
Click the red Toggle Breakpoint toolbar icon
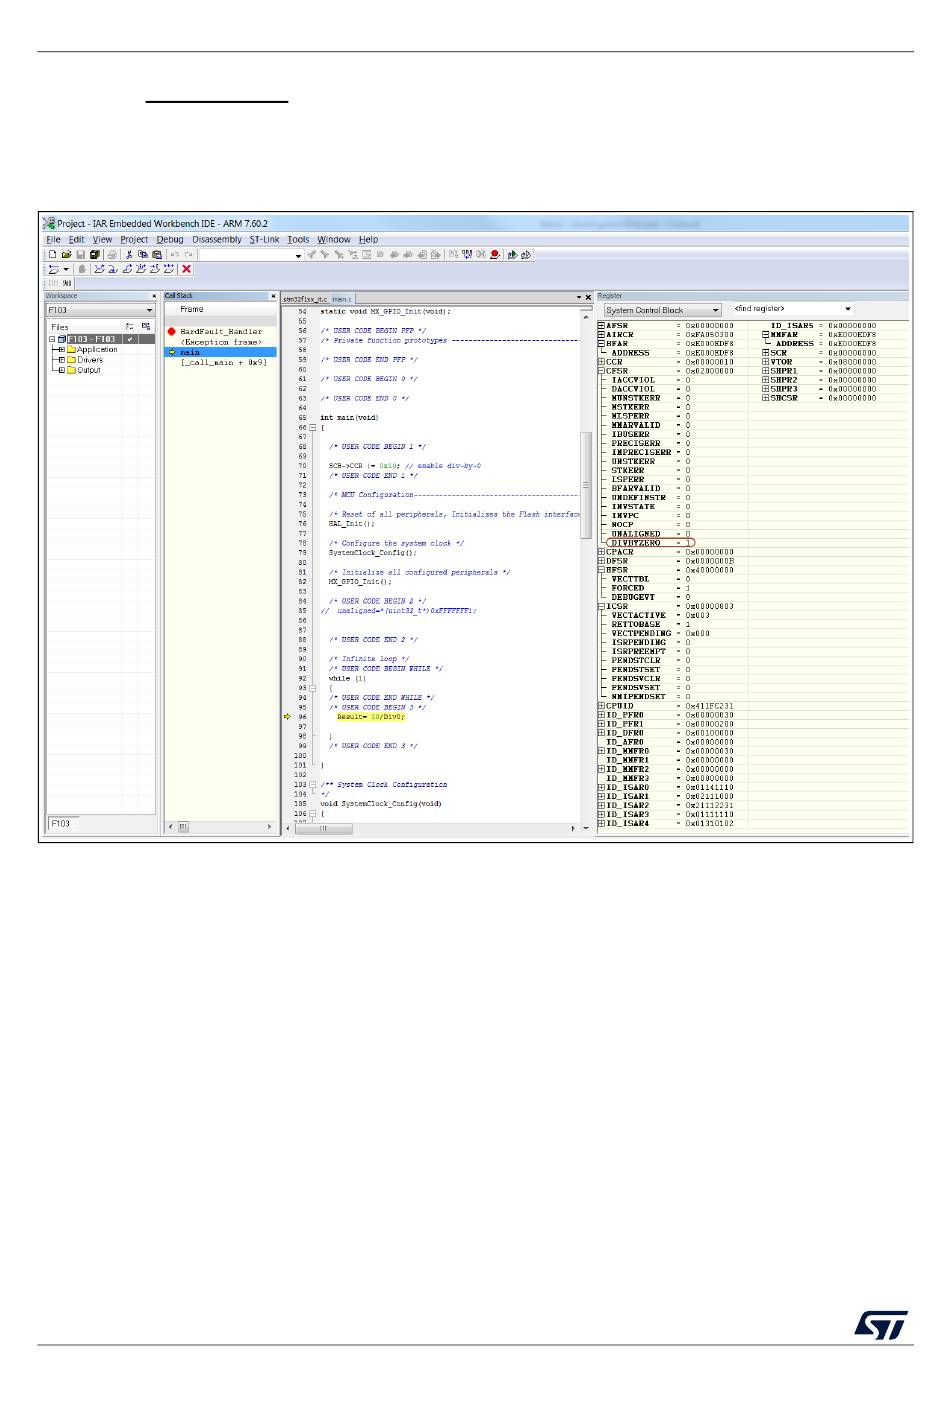coord(494,255)
